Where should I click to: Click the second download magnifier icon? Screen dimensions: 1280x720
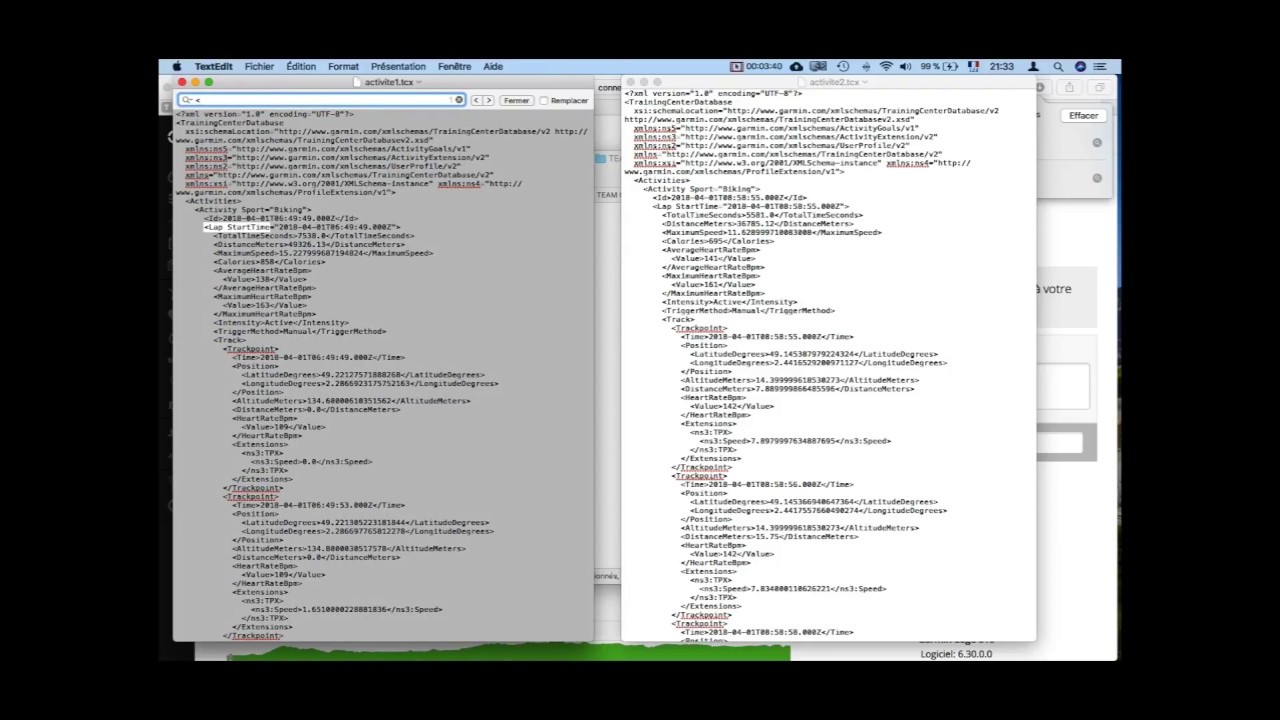coord(1097,178)
